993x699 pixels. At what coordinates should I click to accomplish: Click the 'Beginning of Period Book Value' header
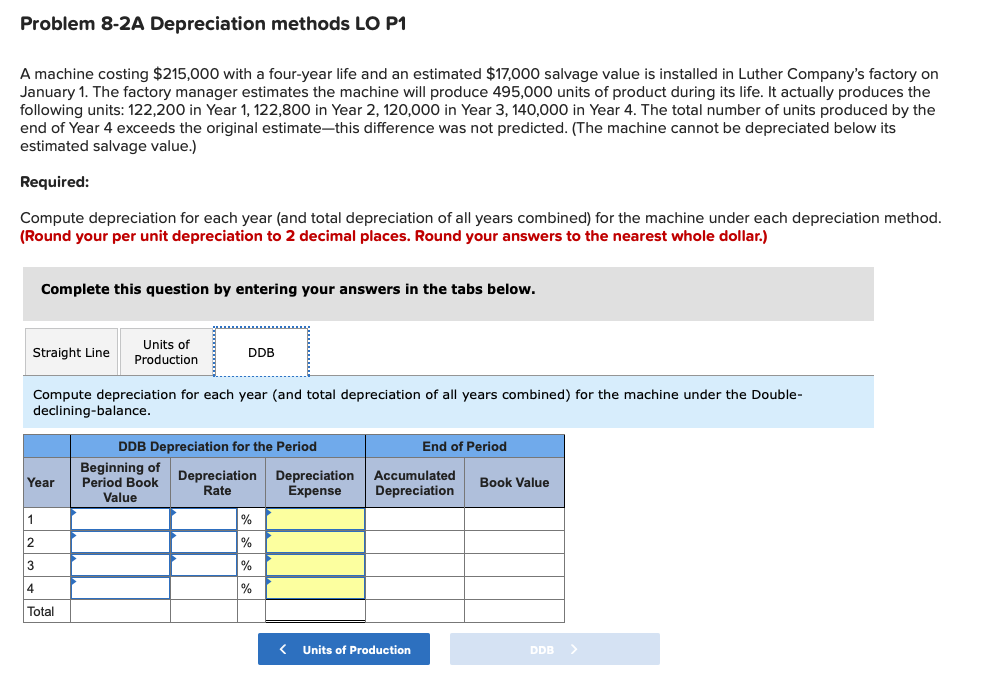click(x=120, y=482)
